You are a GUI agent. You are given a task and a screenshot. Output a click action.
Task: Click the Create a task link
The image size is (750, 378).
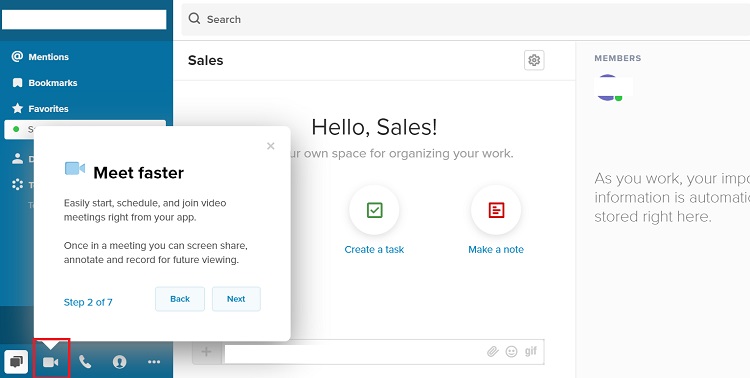point(374,249)
